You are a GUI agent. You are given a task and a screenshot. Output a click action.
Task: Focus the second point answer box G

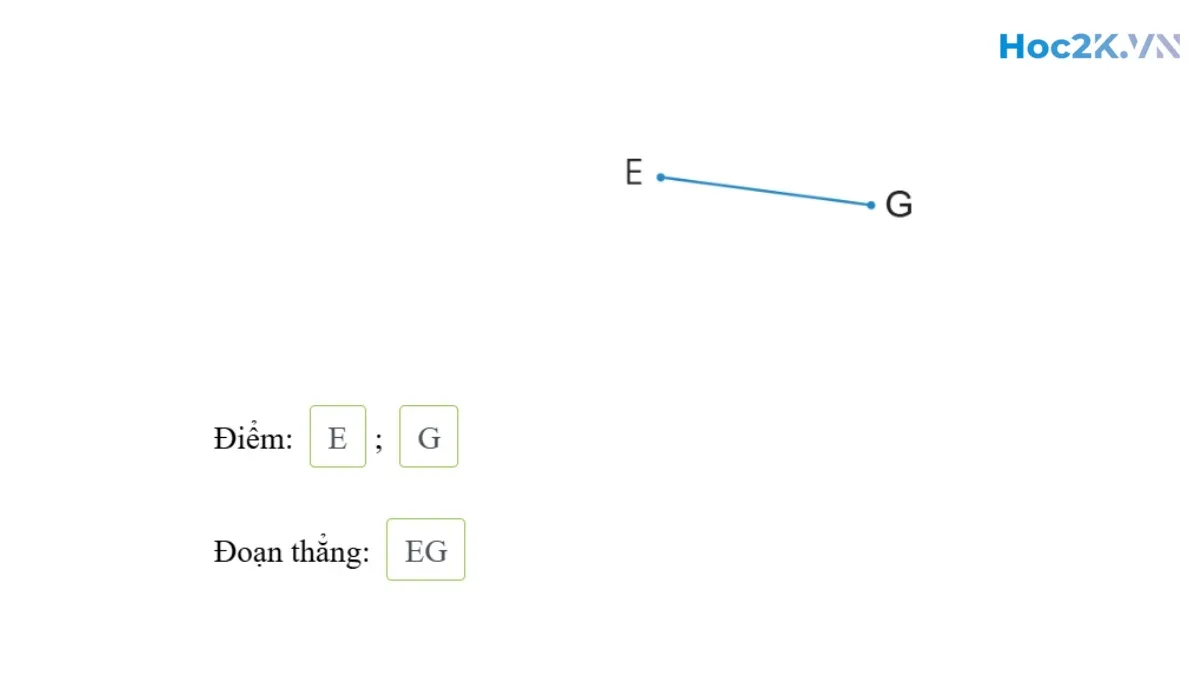(x=429, y=437)
